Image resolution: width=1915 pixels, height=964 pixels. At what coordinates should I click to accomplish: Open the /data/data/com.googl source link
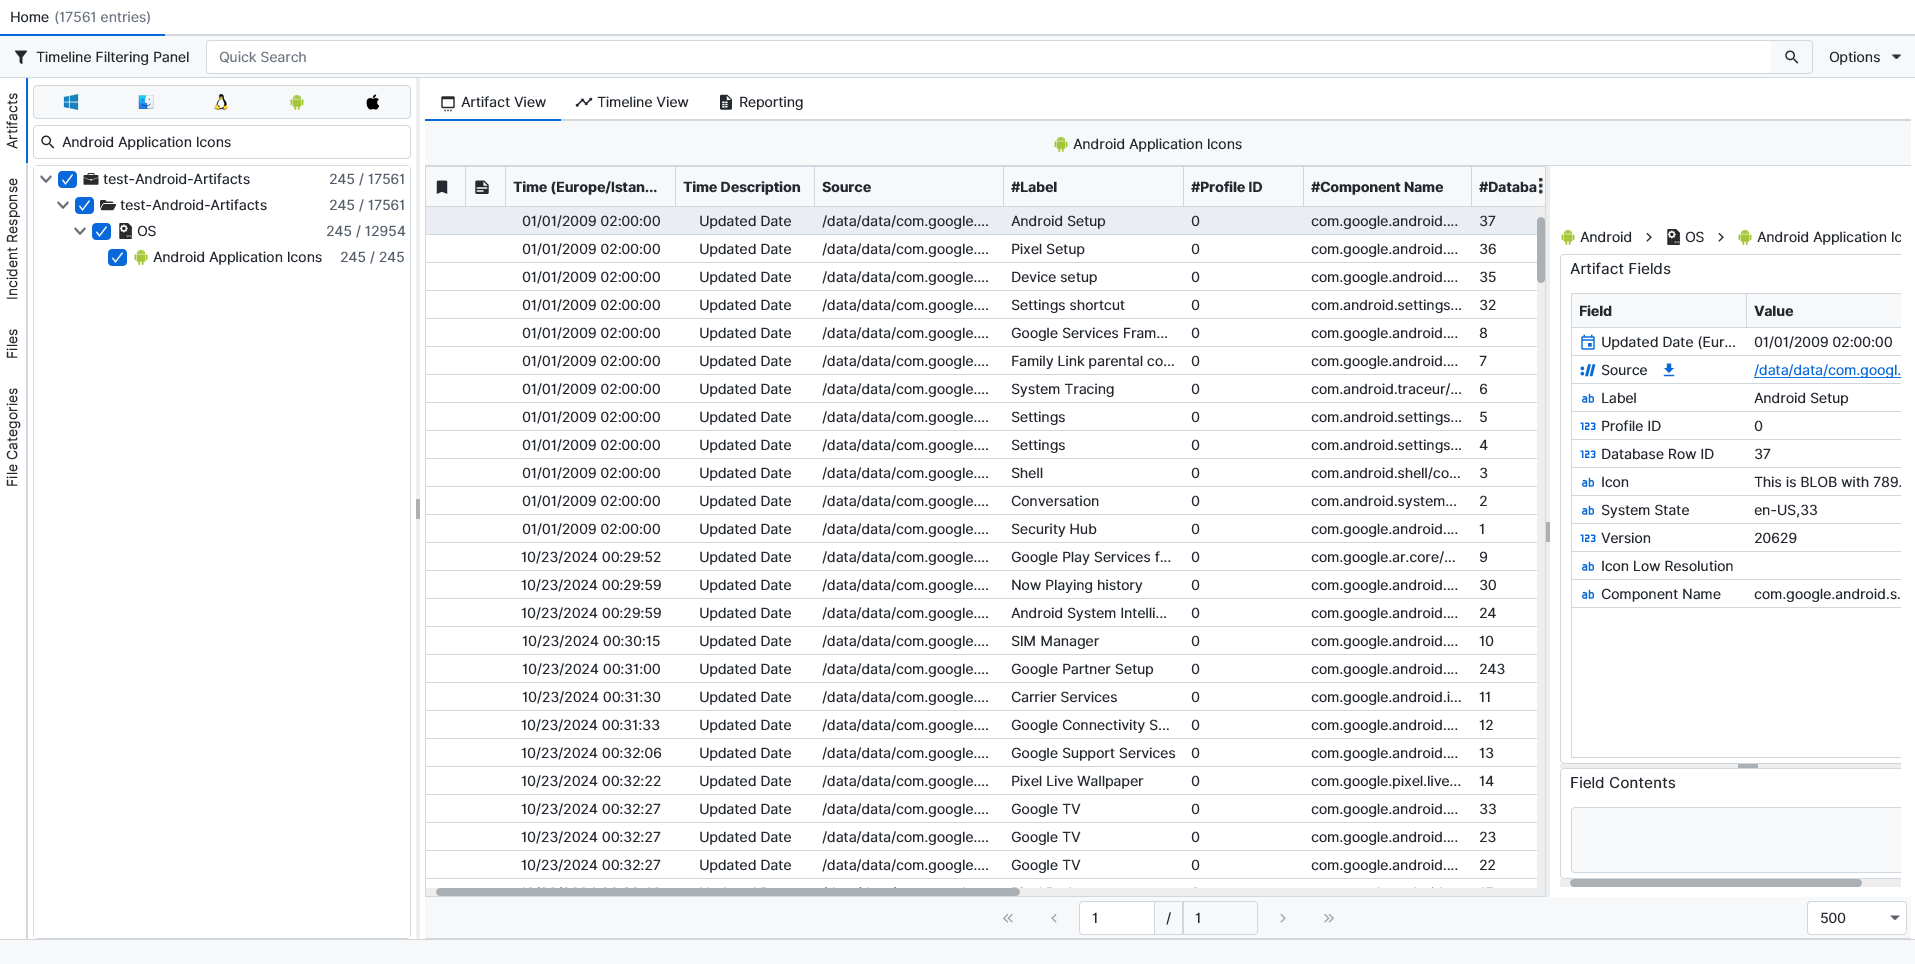pyautogui.click(x=1826, y=370)
